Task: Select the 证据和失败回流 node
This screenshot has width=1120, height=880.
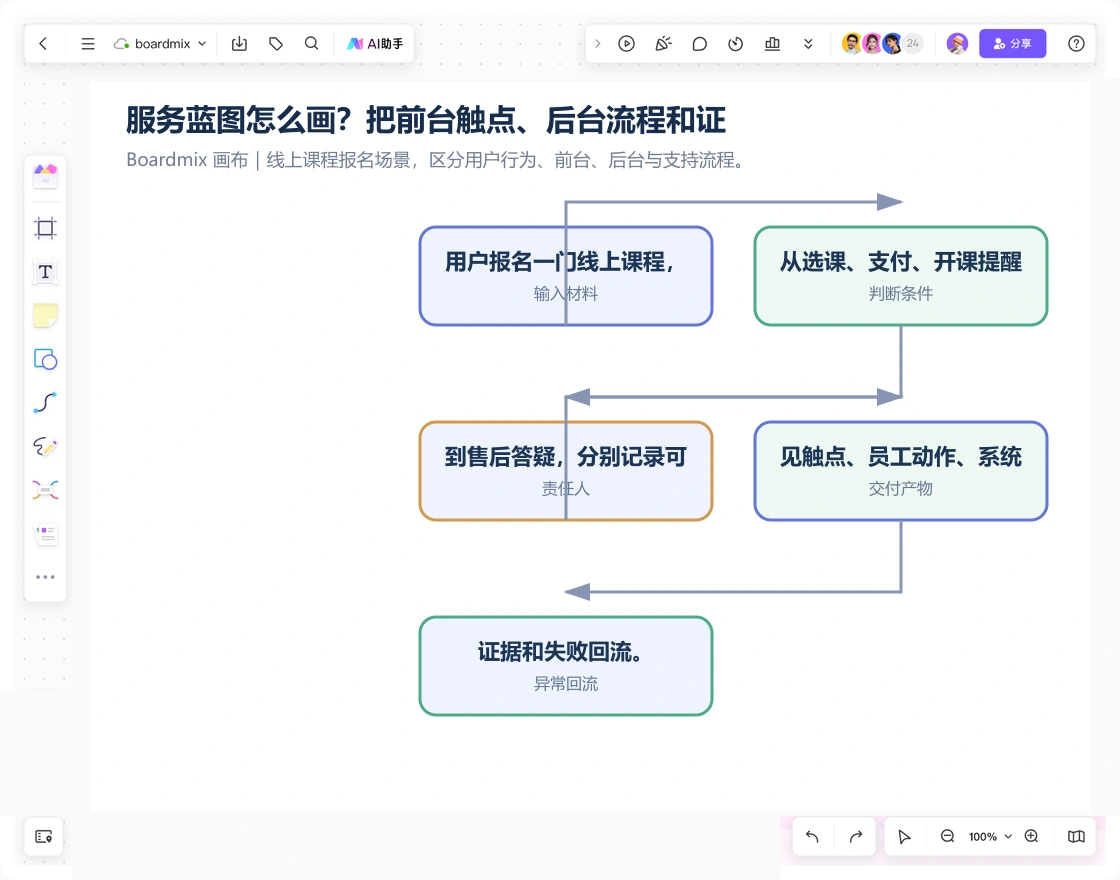Action: click(566, 666)
